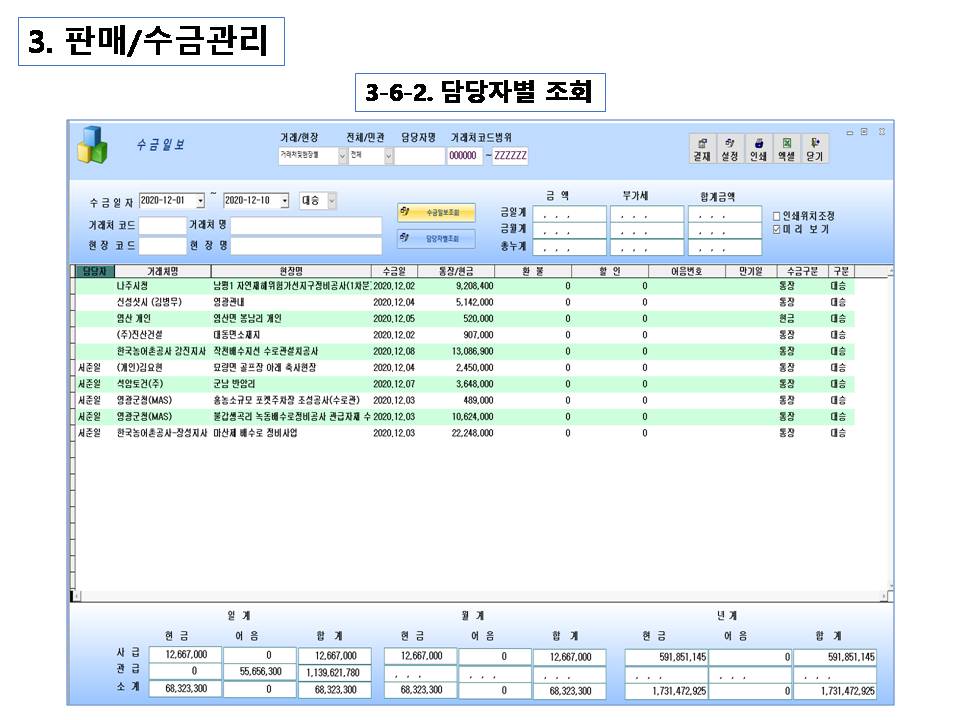Click the 거래처 명 input field
The image size is (960, 720).
[x=306, y=226]
